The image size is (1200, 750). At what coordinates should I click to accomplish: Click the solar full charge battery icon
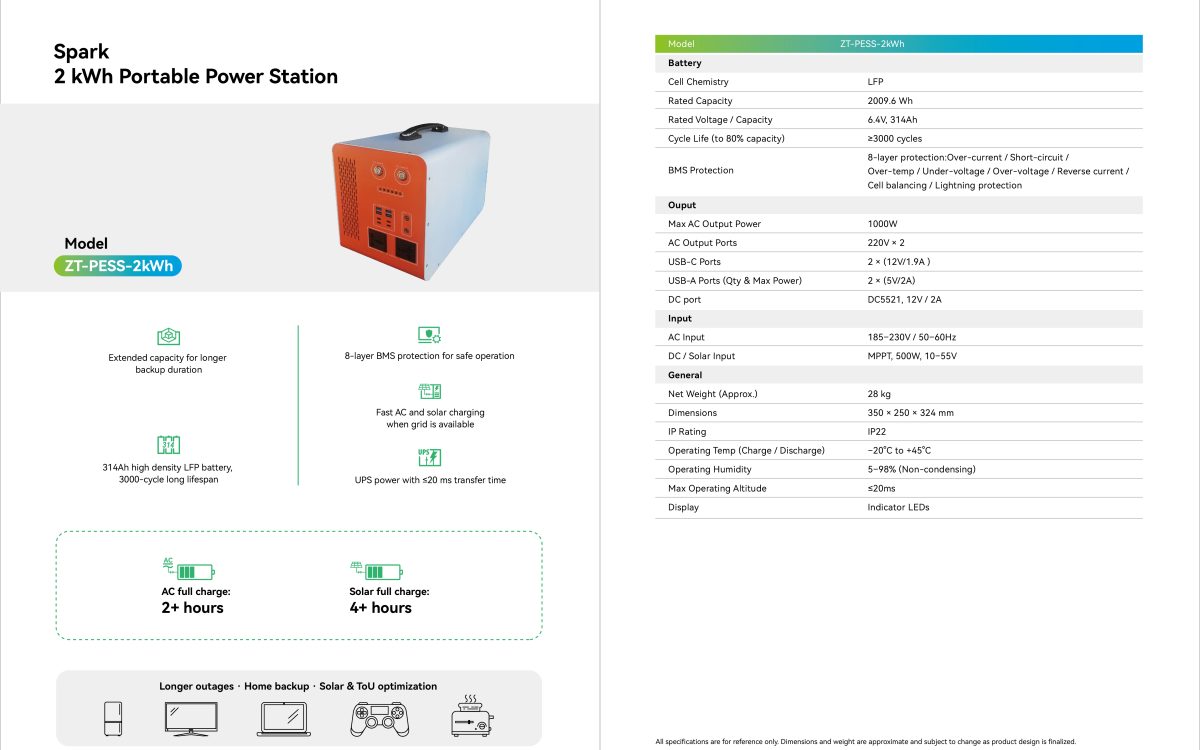click(x=376, y=569)
